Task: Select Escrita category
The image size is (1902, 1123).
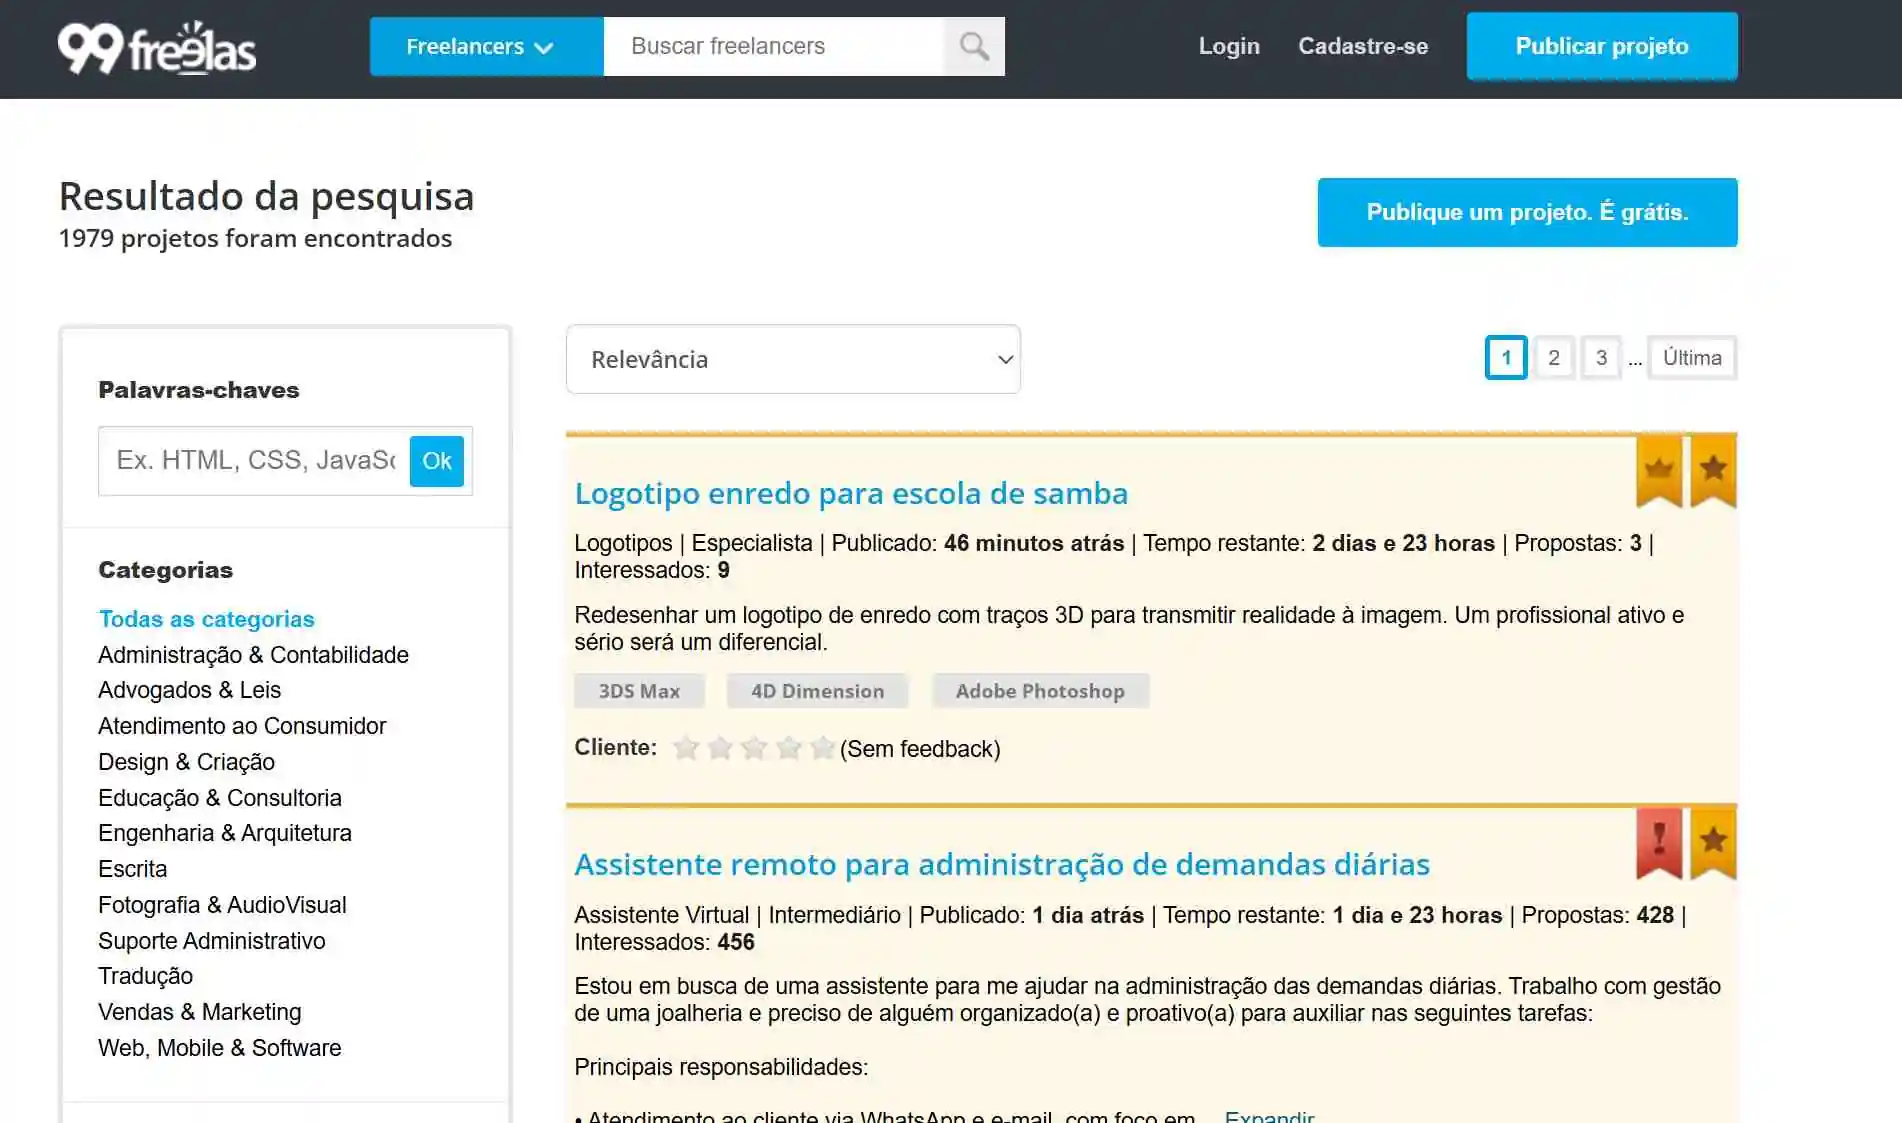Action: [x=132, y=869]
